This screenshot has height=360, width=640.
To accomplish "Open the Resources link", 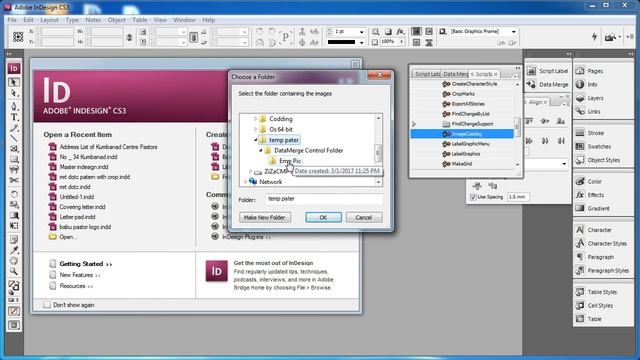I will [x=76, y=286].
